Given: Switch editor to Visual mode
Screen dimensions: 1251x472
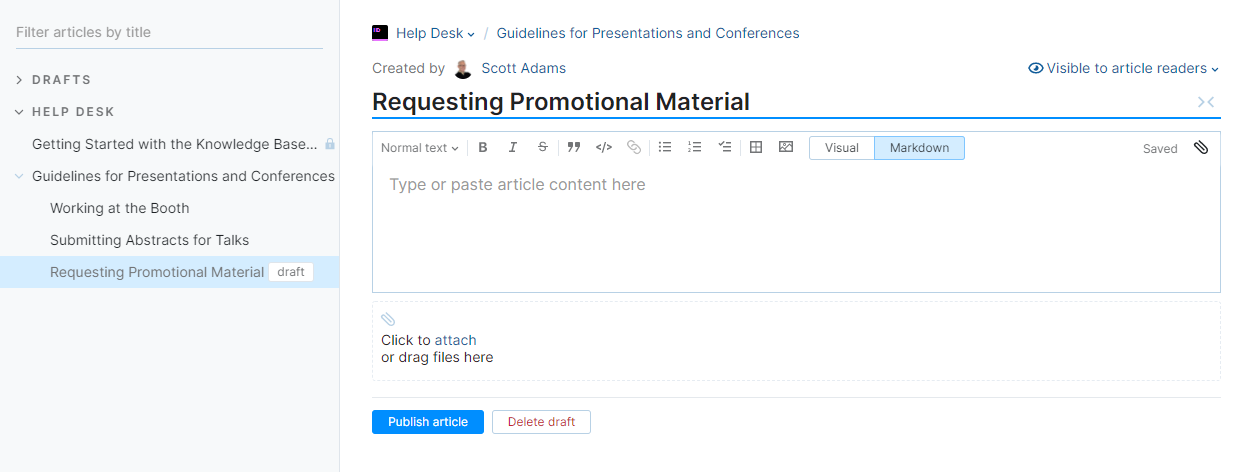Looking at the screenshot, I should pyautogui.click(x=841, y=148).
